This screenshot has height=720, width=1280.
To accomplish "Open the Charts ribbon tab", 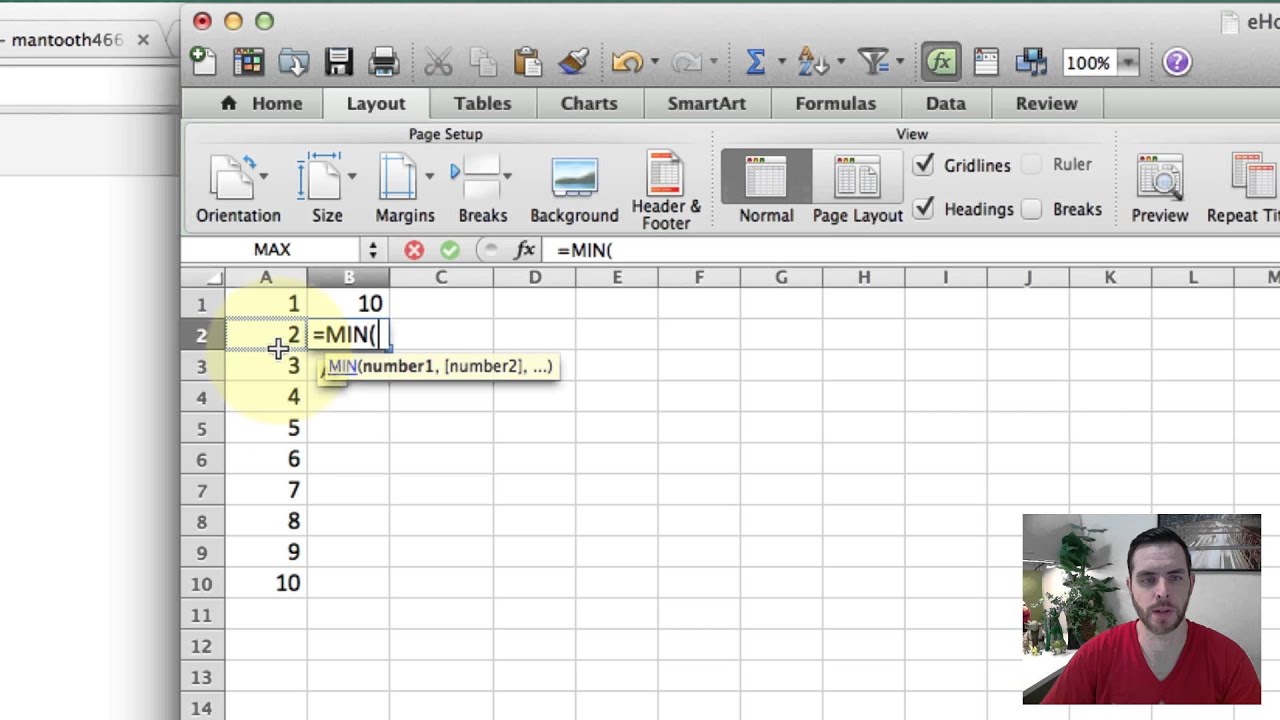I will (589, 103).
